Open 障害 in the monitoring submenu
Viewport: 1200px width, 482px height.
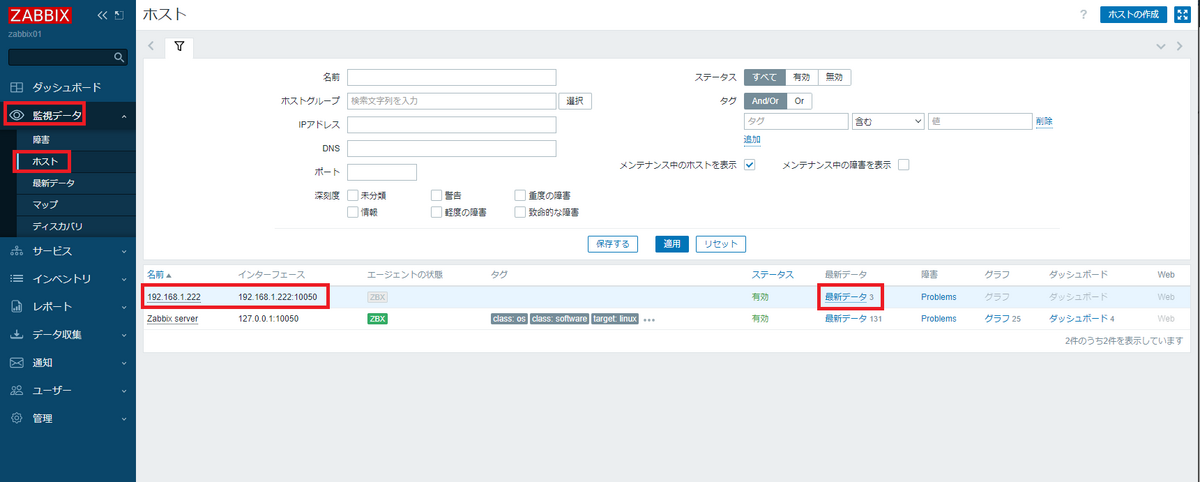(x=40, y=140)
